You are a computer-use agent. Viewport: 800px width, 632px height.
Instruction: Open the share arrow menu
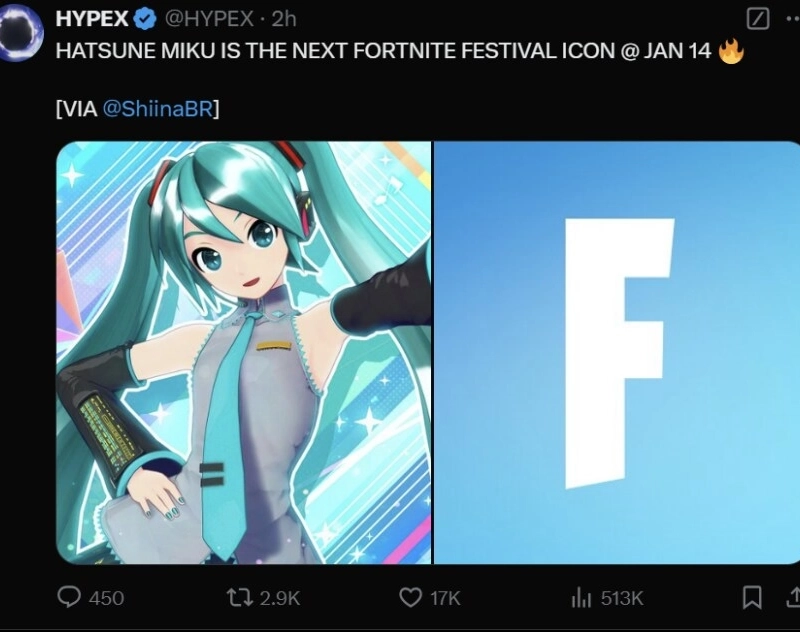(791, 597)
